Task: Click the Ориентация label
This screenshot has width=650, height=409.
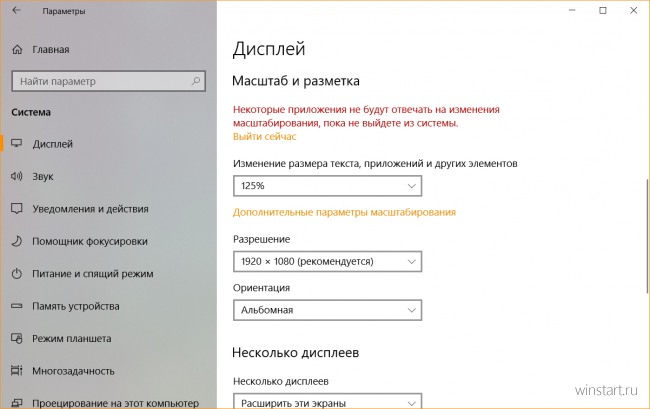Action: pos(261,288)
